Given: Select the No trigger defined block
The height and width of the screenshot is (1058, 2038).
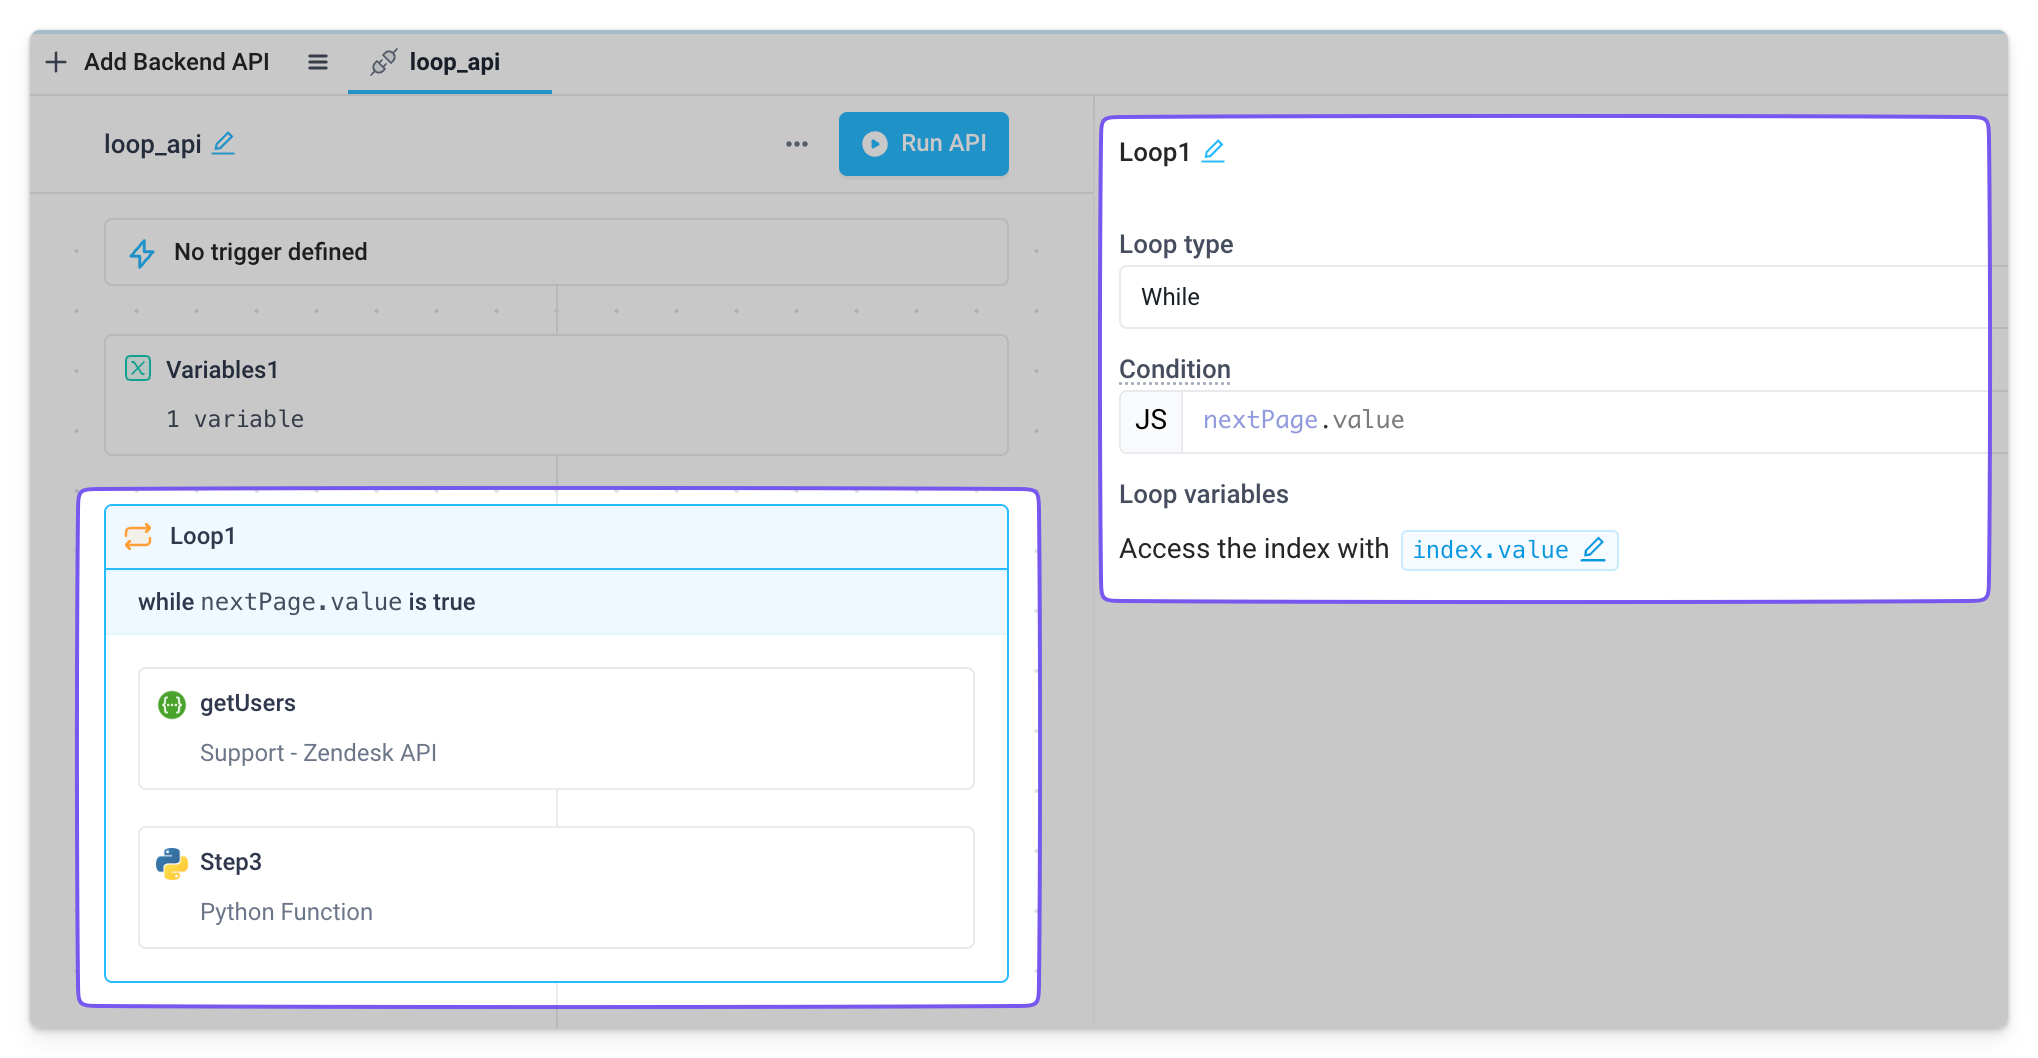Looking at the screenshot, I should (x=556, y=252).
